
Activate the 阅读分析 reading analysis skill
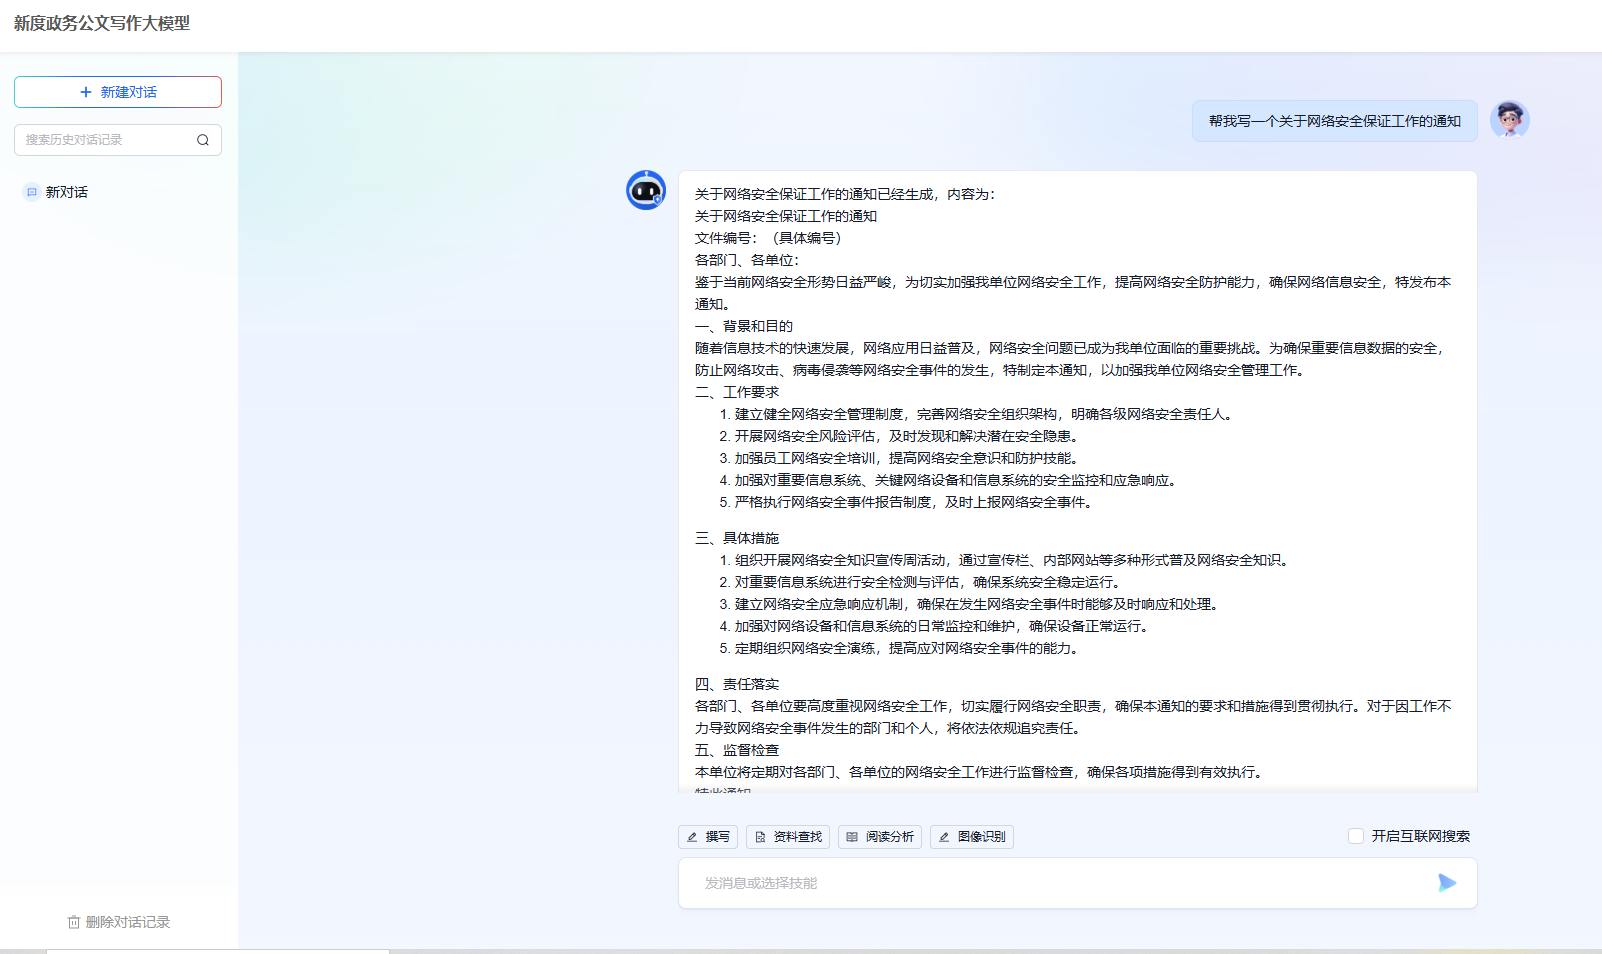click(x=879, y=837)
